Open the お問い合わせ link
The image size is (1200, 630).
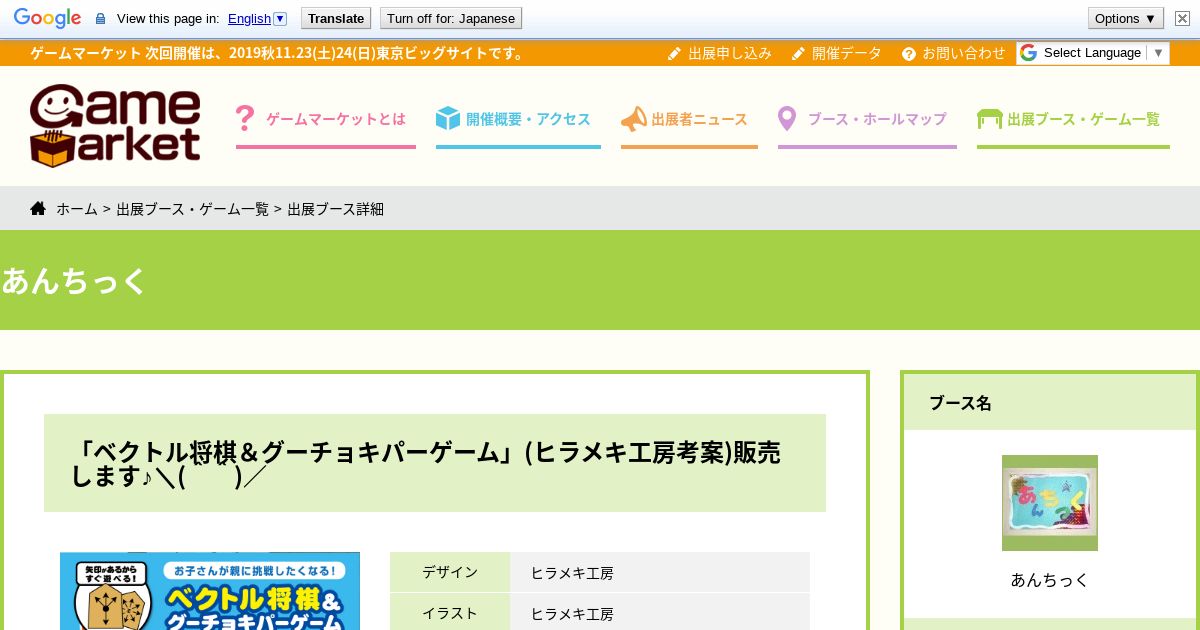(964, 53)
